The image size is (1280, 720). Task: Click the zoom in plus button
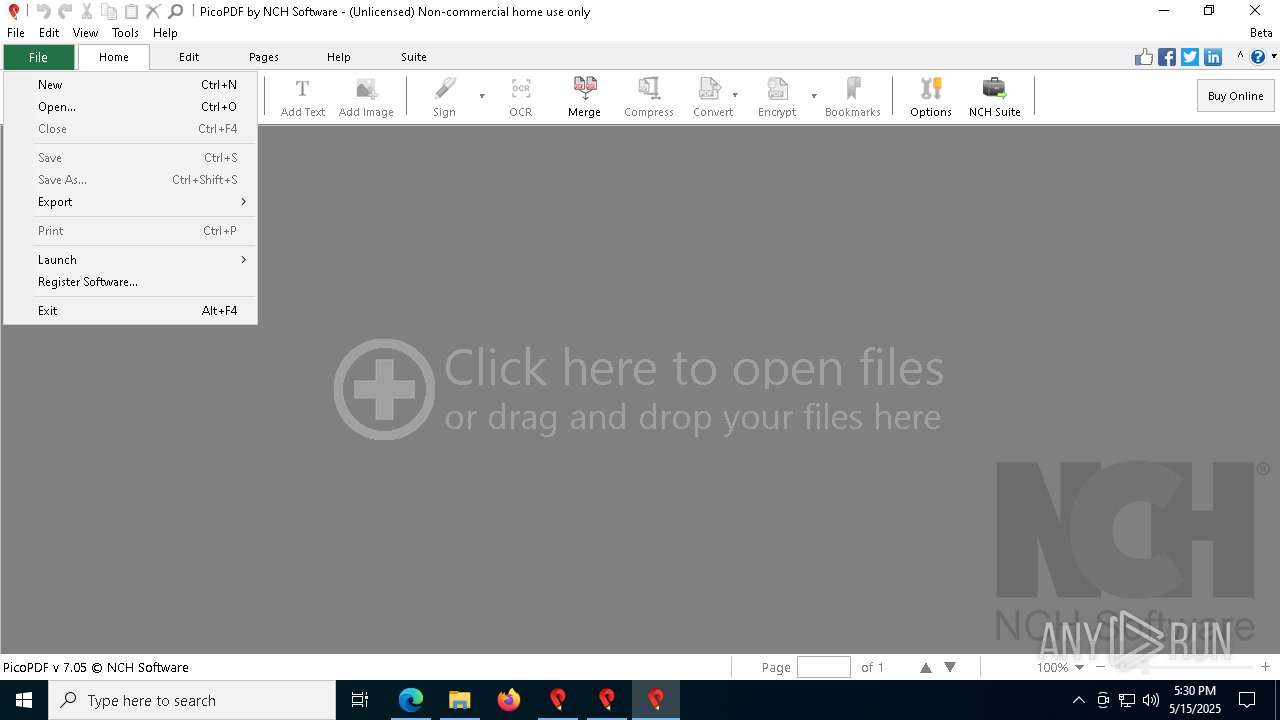1265,667
